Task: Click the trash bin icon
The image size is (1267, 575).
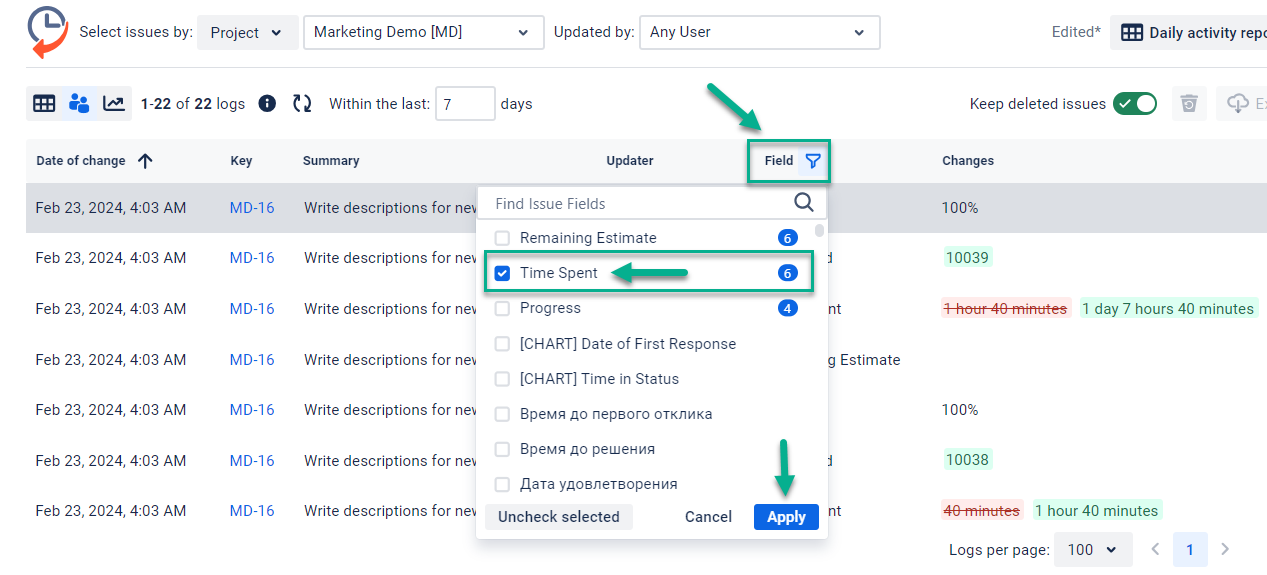Action: (1189, 104)
